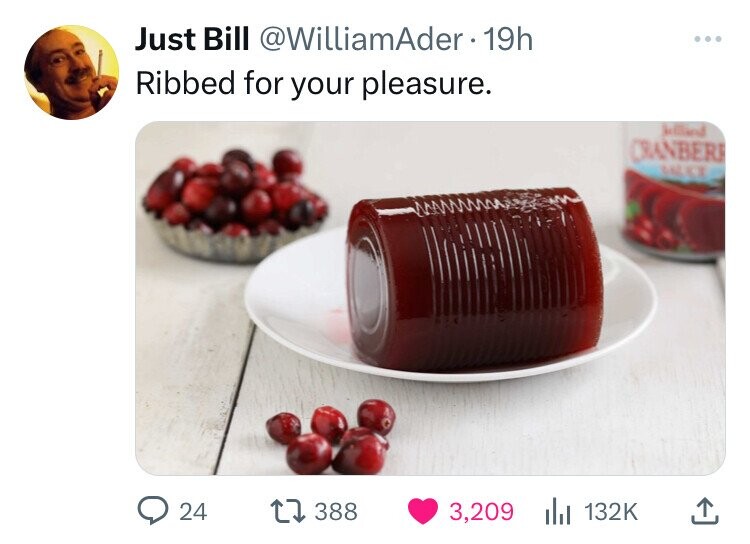This screenshot has height=544, width=750.
Task: Click the retweet count 388
Action: click(336, 511)
